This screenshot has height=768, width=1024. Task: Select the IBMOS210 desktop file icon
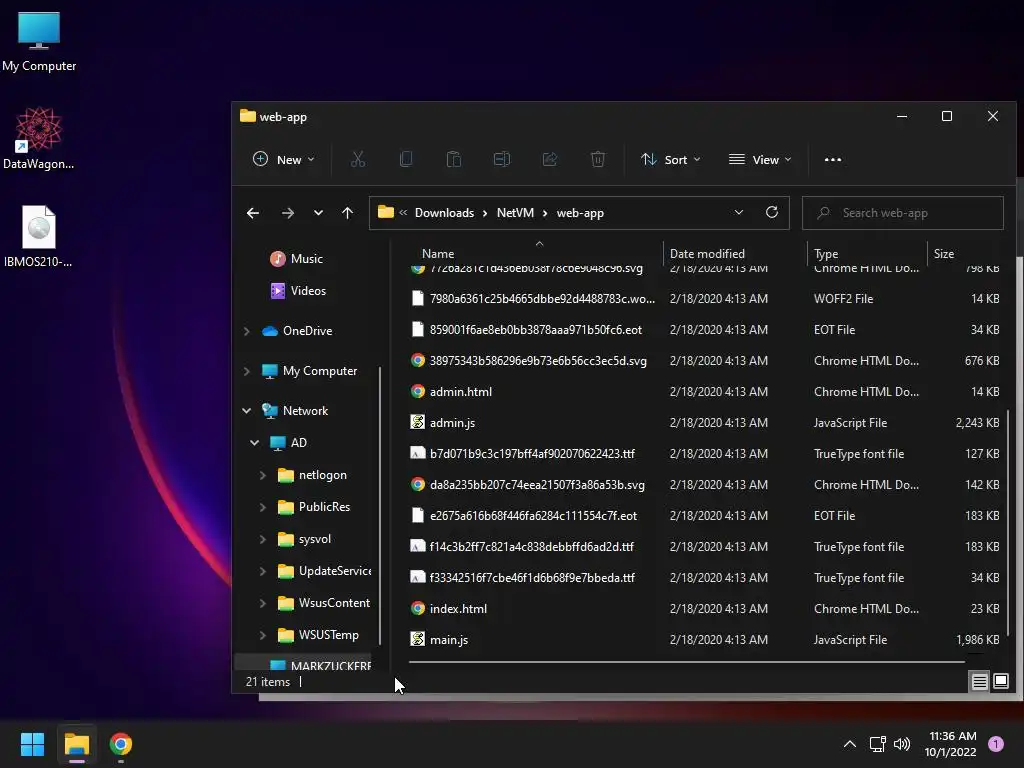tap(39, 236)
